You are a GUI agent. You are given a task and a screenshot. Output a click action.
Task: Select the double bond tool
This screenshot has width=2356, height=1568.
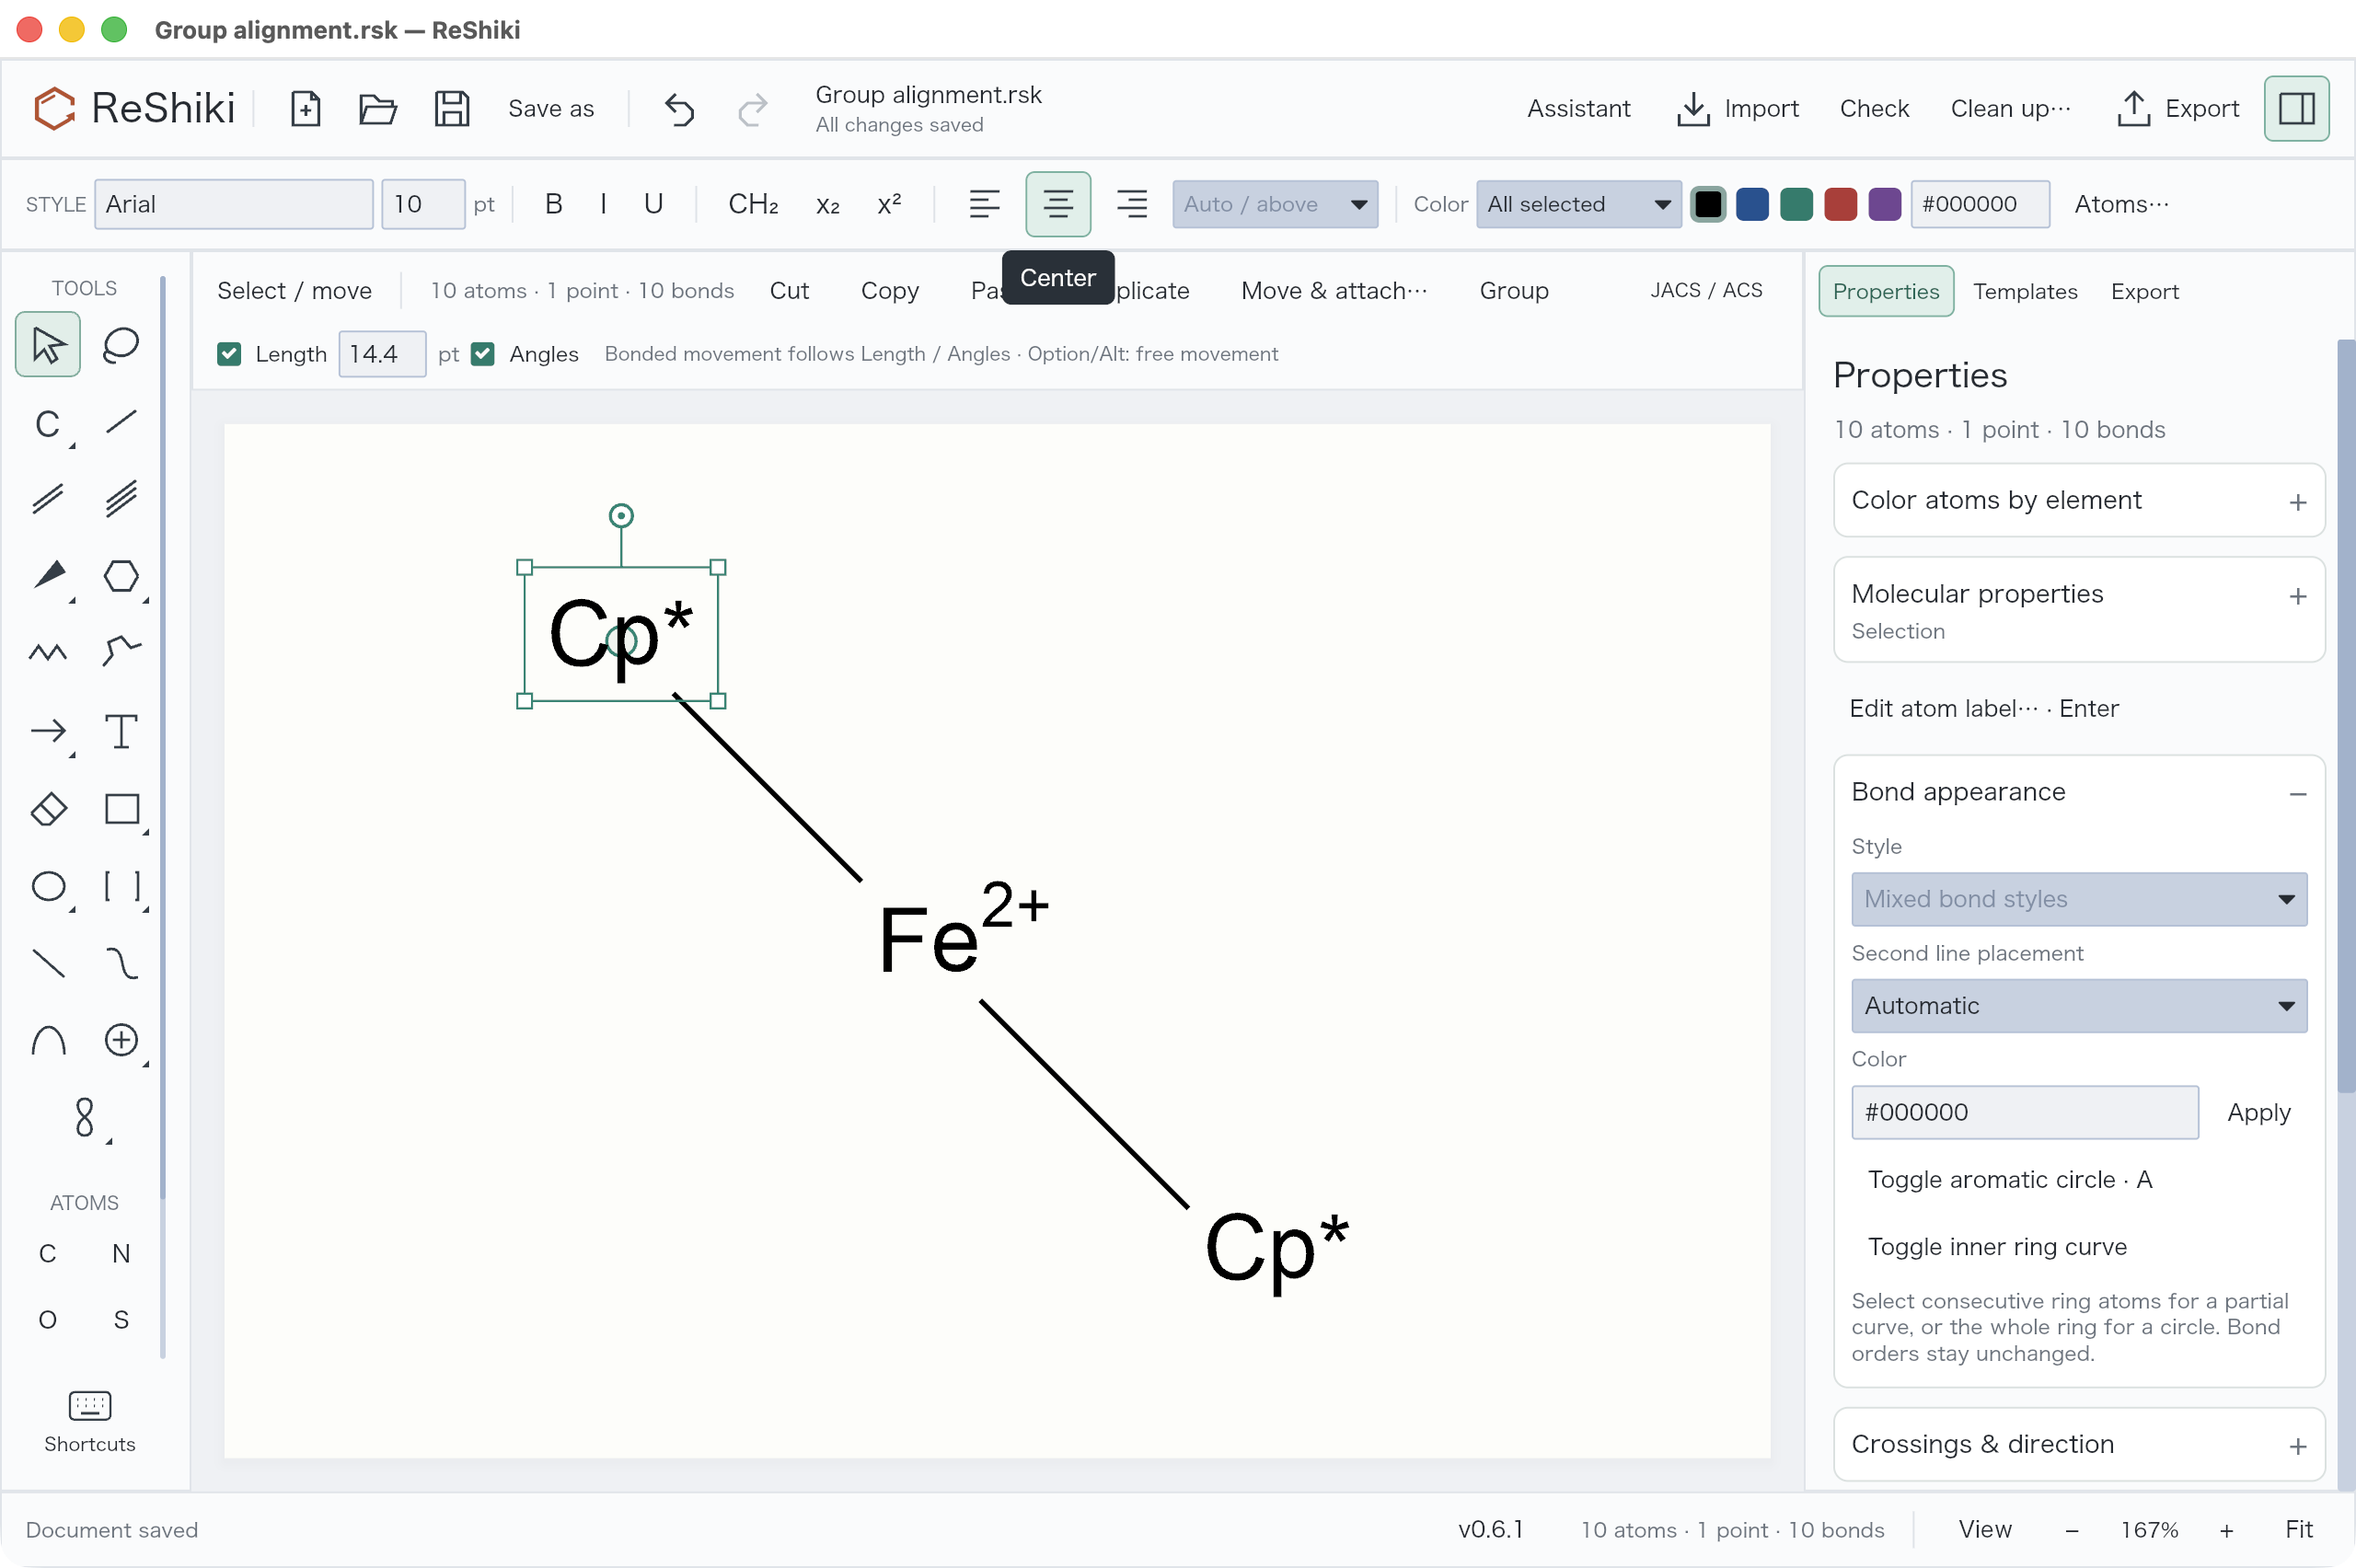[48, 499]
